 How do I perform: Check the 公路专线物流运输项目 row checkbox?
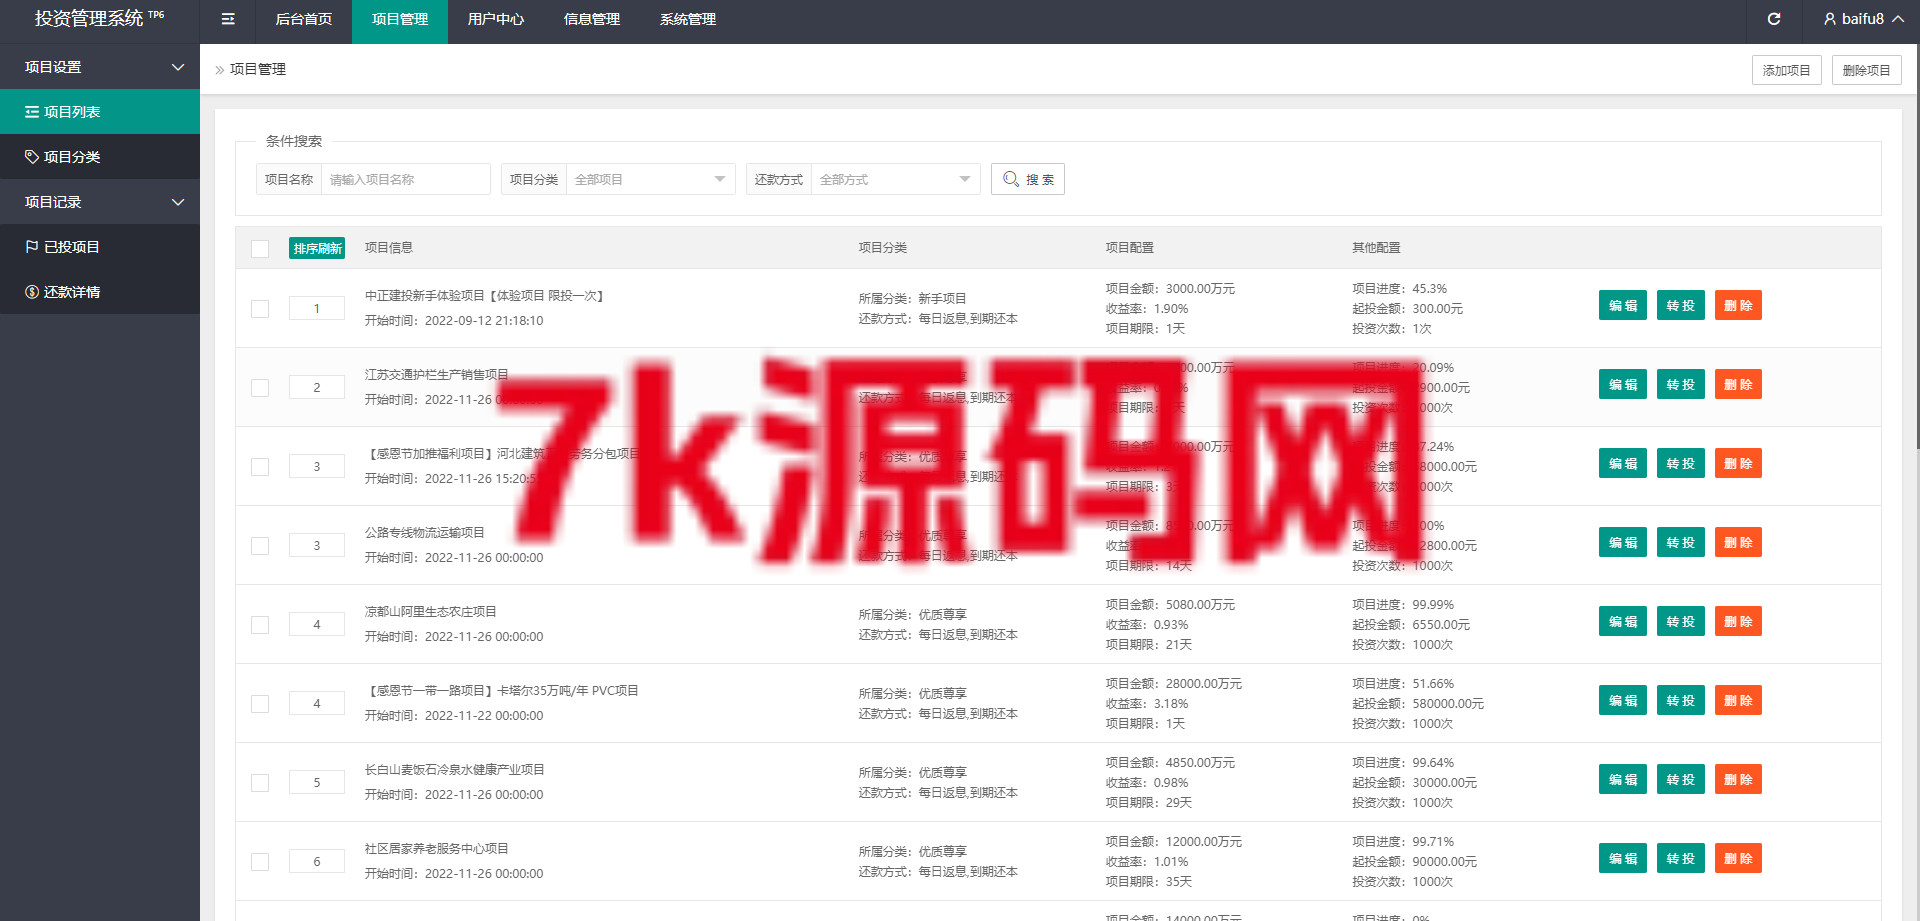260,546
